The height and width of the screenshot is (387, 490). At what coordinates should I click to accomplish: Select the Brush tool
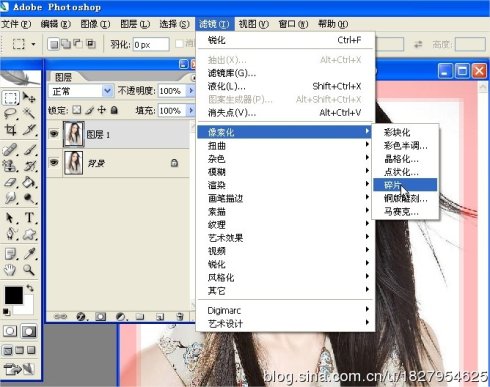click(29, 150)
